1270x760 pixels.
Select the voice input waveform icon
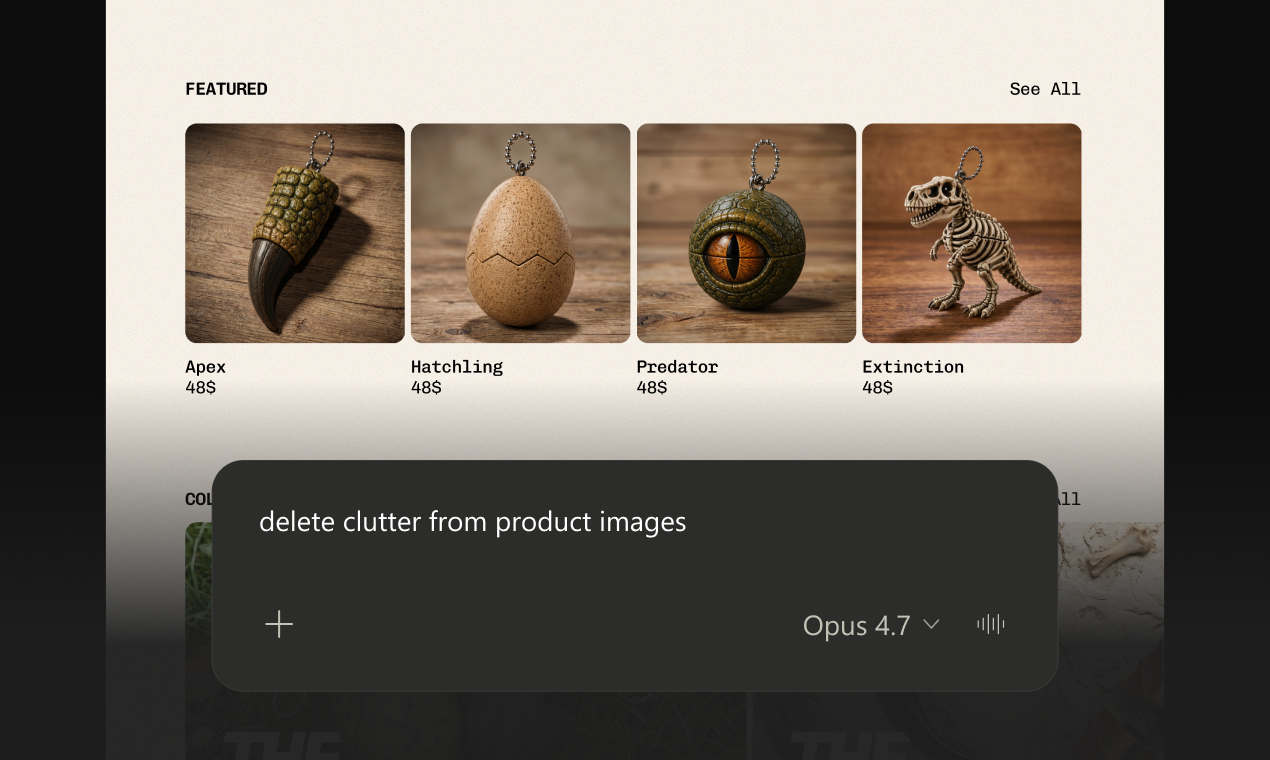tap(990, 624)
